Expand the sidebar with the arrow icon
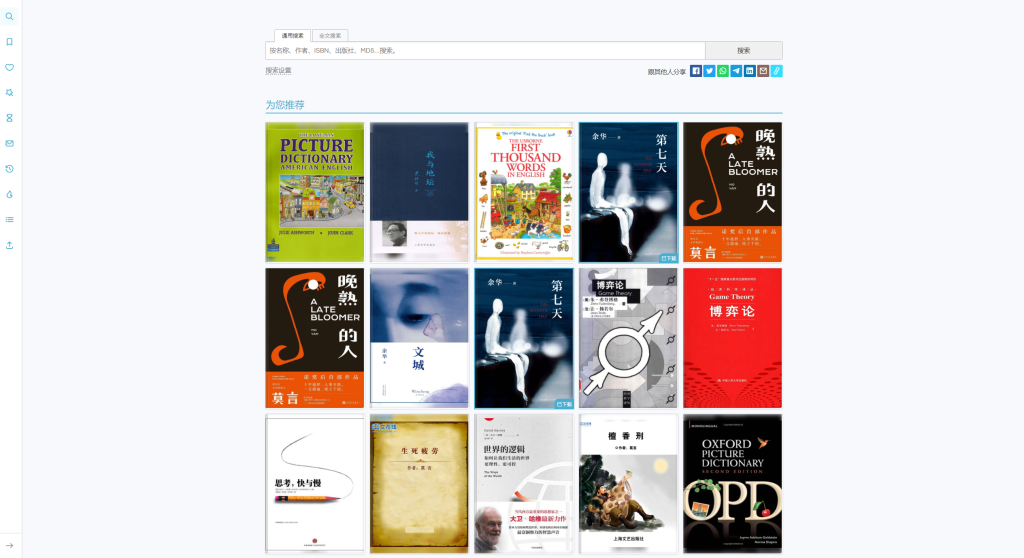Image resolution: width=1024 pixels, height=558 pixels. 9,546
